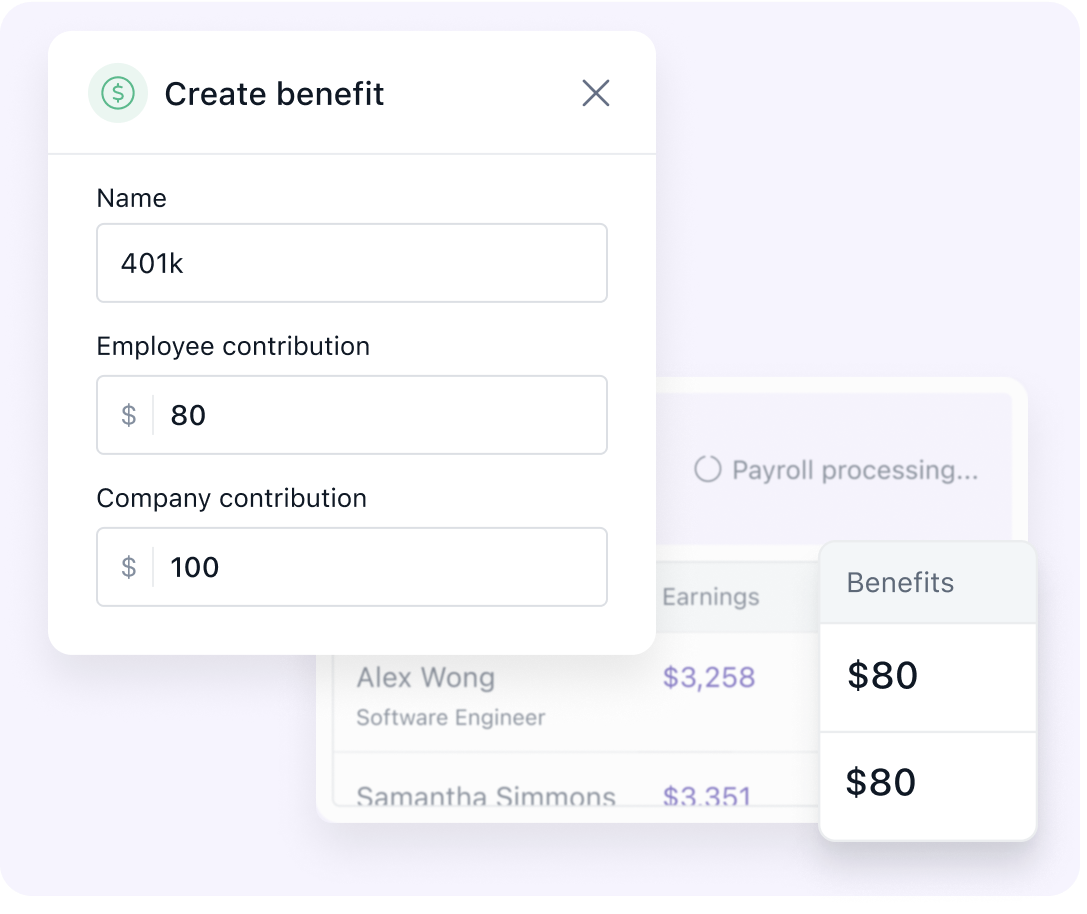Click the Payroll processing status text
This screenshot has width=1087, height=914.
coord(855,470)
